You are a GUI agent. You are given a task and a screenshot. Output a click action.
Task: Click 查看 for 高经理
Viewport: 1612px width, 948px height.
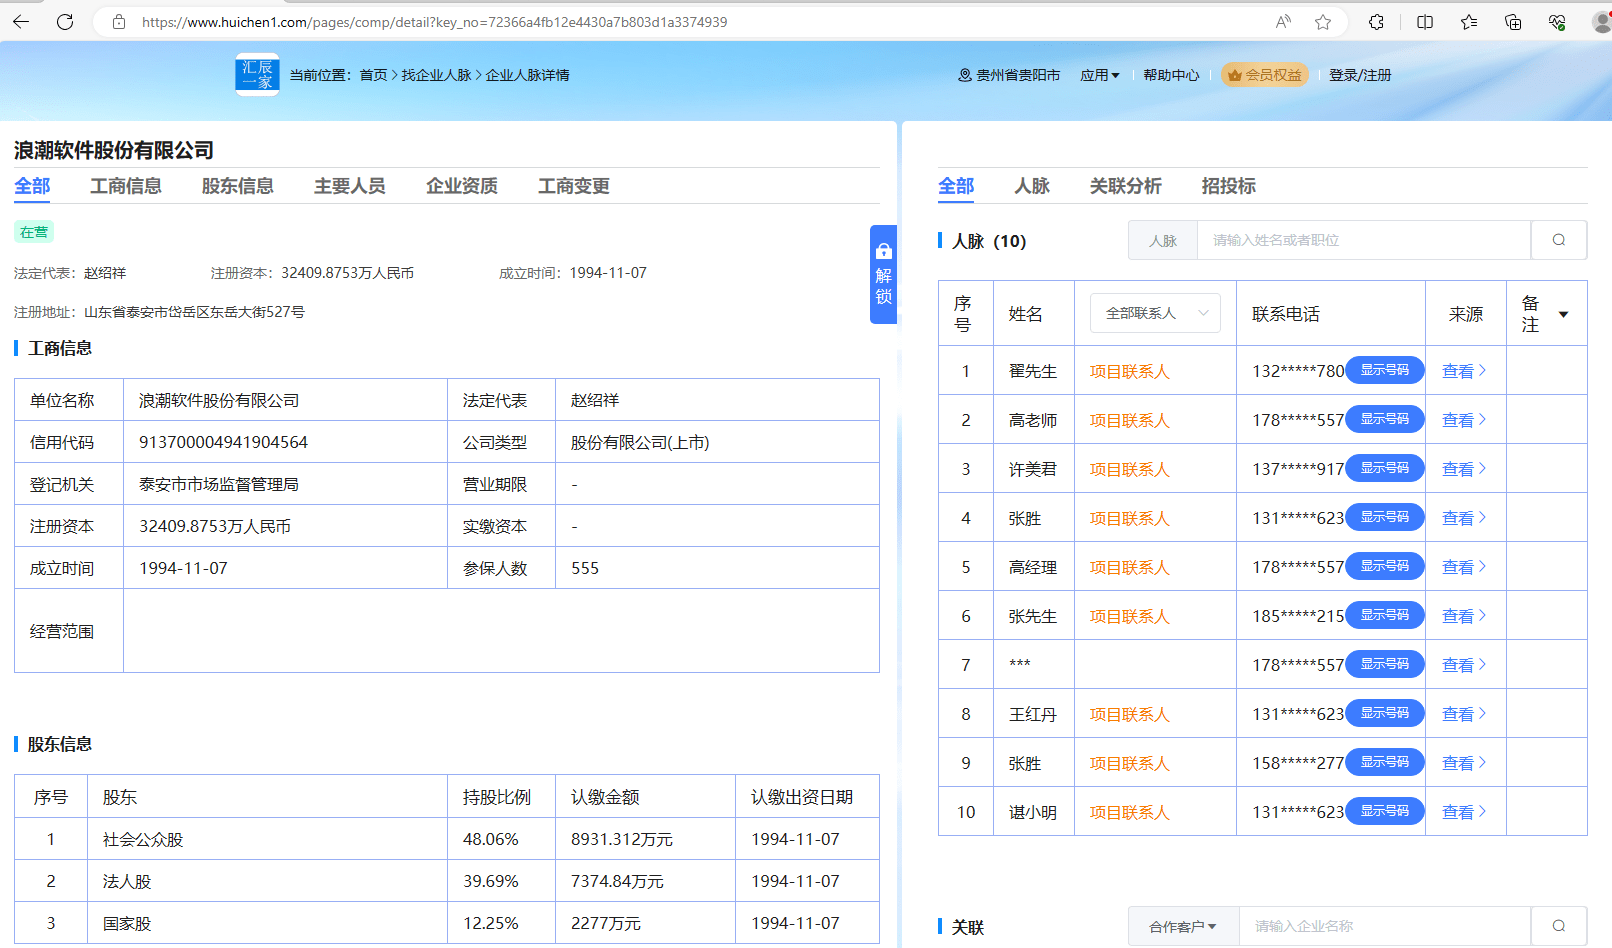pos(1464,567)
